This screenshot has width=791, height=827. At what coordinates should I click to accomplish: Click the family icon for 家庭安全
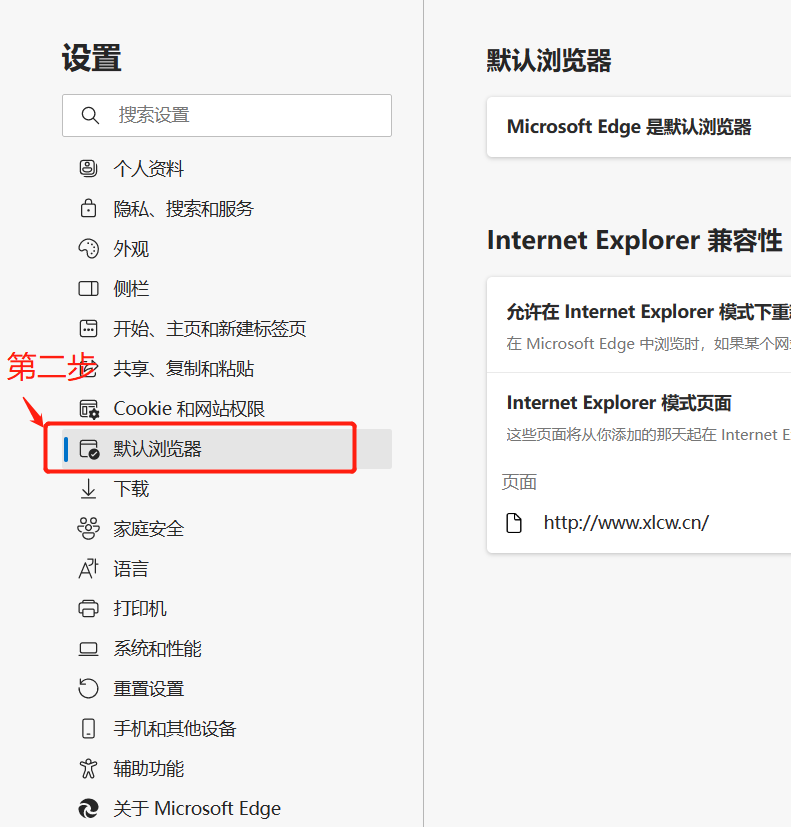click(88, 528)
